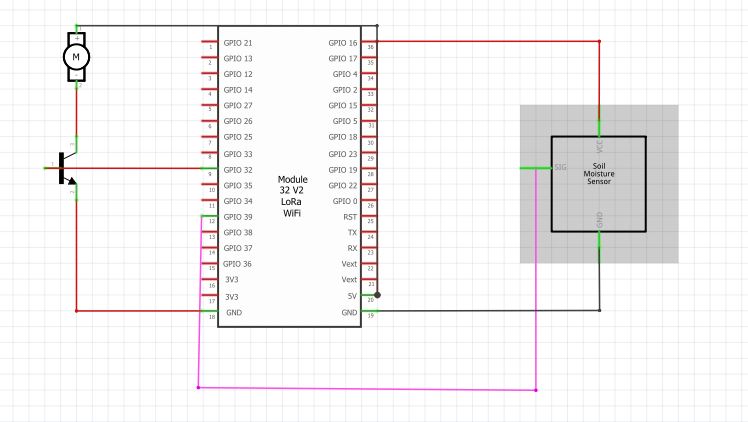
Task: Select the GPIO 21 pin
Action: point(209,43)
